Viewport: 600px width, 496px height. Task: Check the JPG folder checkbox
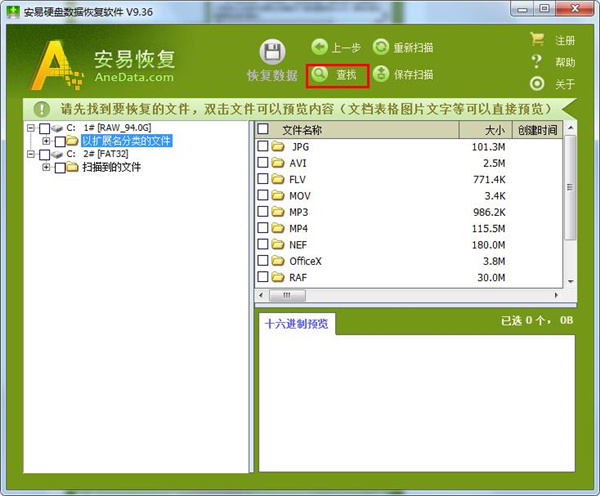coord(263,146)
